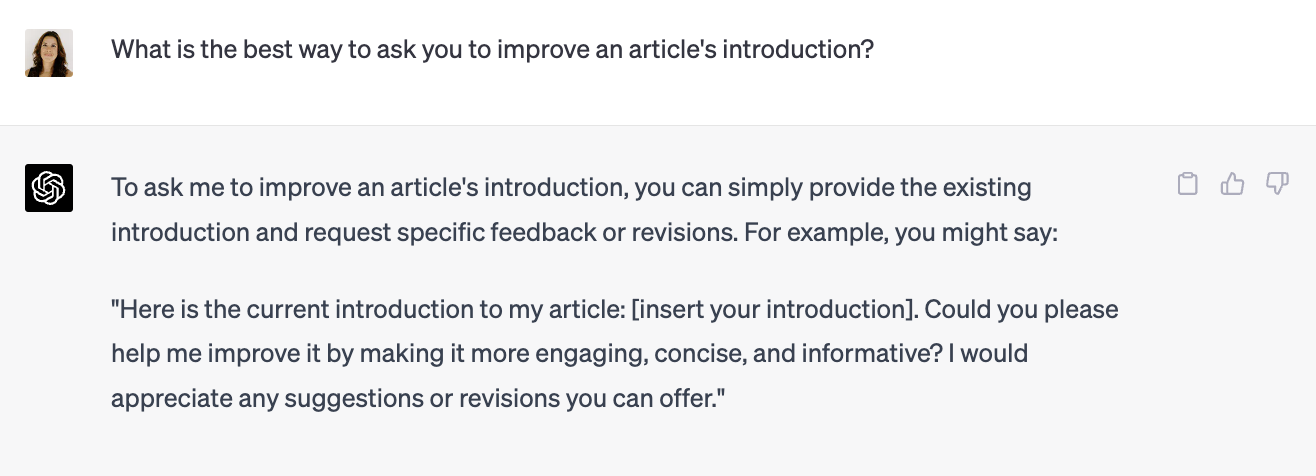Give the response a thumbs down
Viewport: 1316px width, 476px height.
pos(1277,184)
